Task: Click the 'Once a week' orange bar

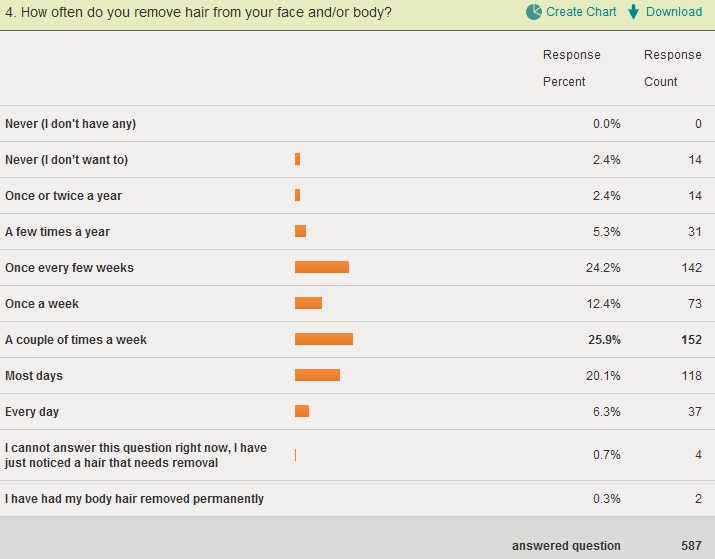Action: [308, 303]
